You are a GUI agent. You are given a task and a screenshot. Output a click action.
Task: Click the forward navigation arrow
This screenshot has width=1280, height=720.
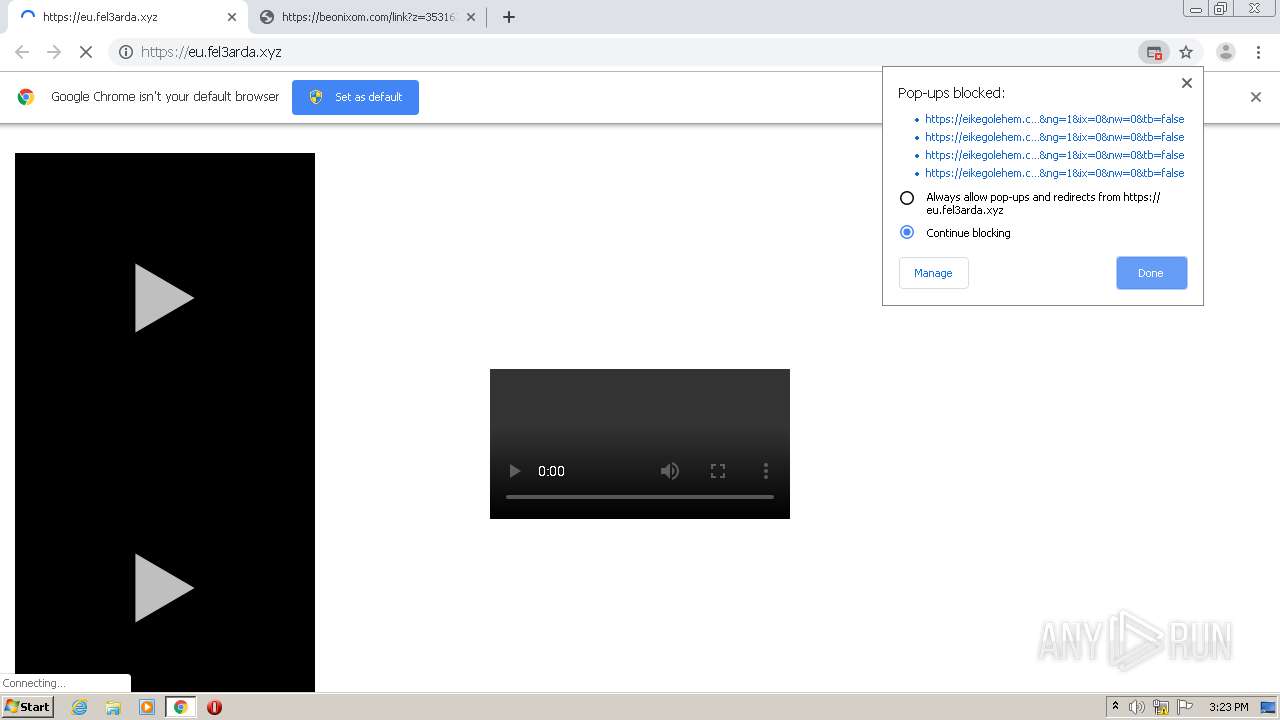pyautogui.click(x=54, y=52)
